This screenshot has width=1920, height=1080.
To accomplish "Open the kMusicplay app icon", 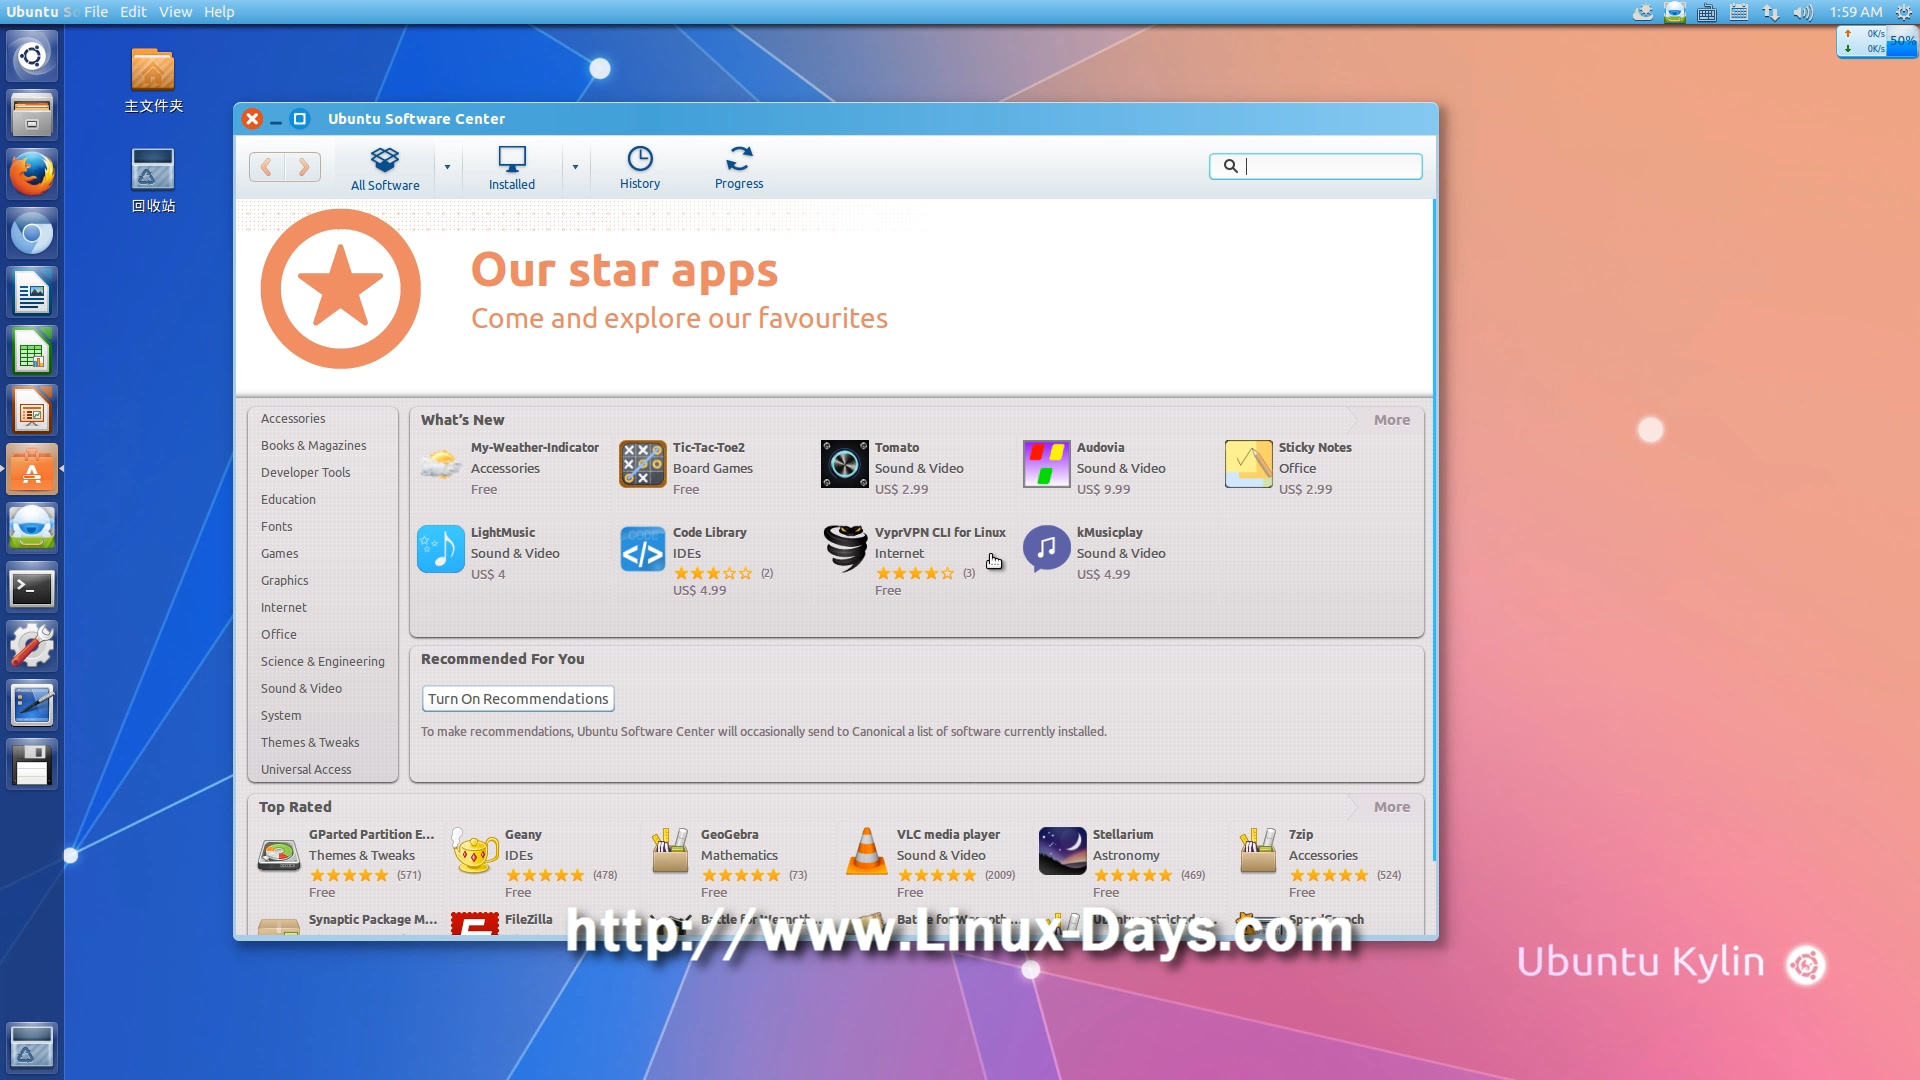I will click(1047, 549).
